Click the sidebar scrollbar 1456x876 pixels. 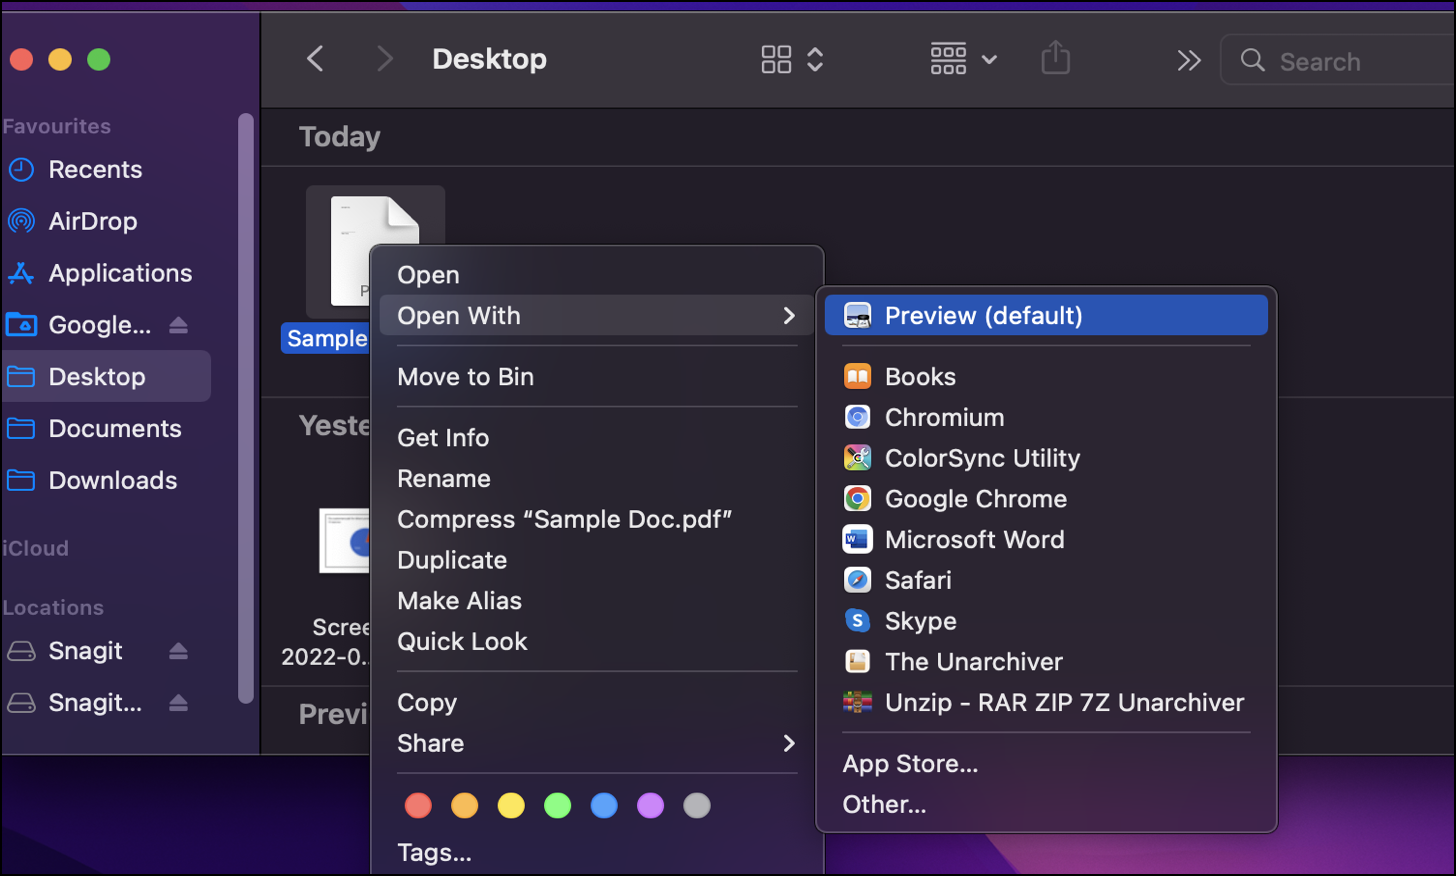(x=245, y=409)
